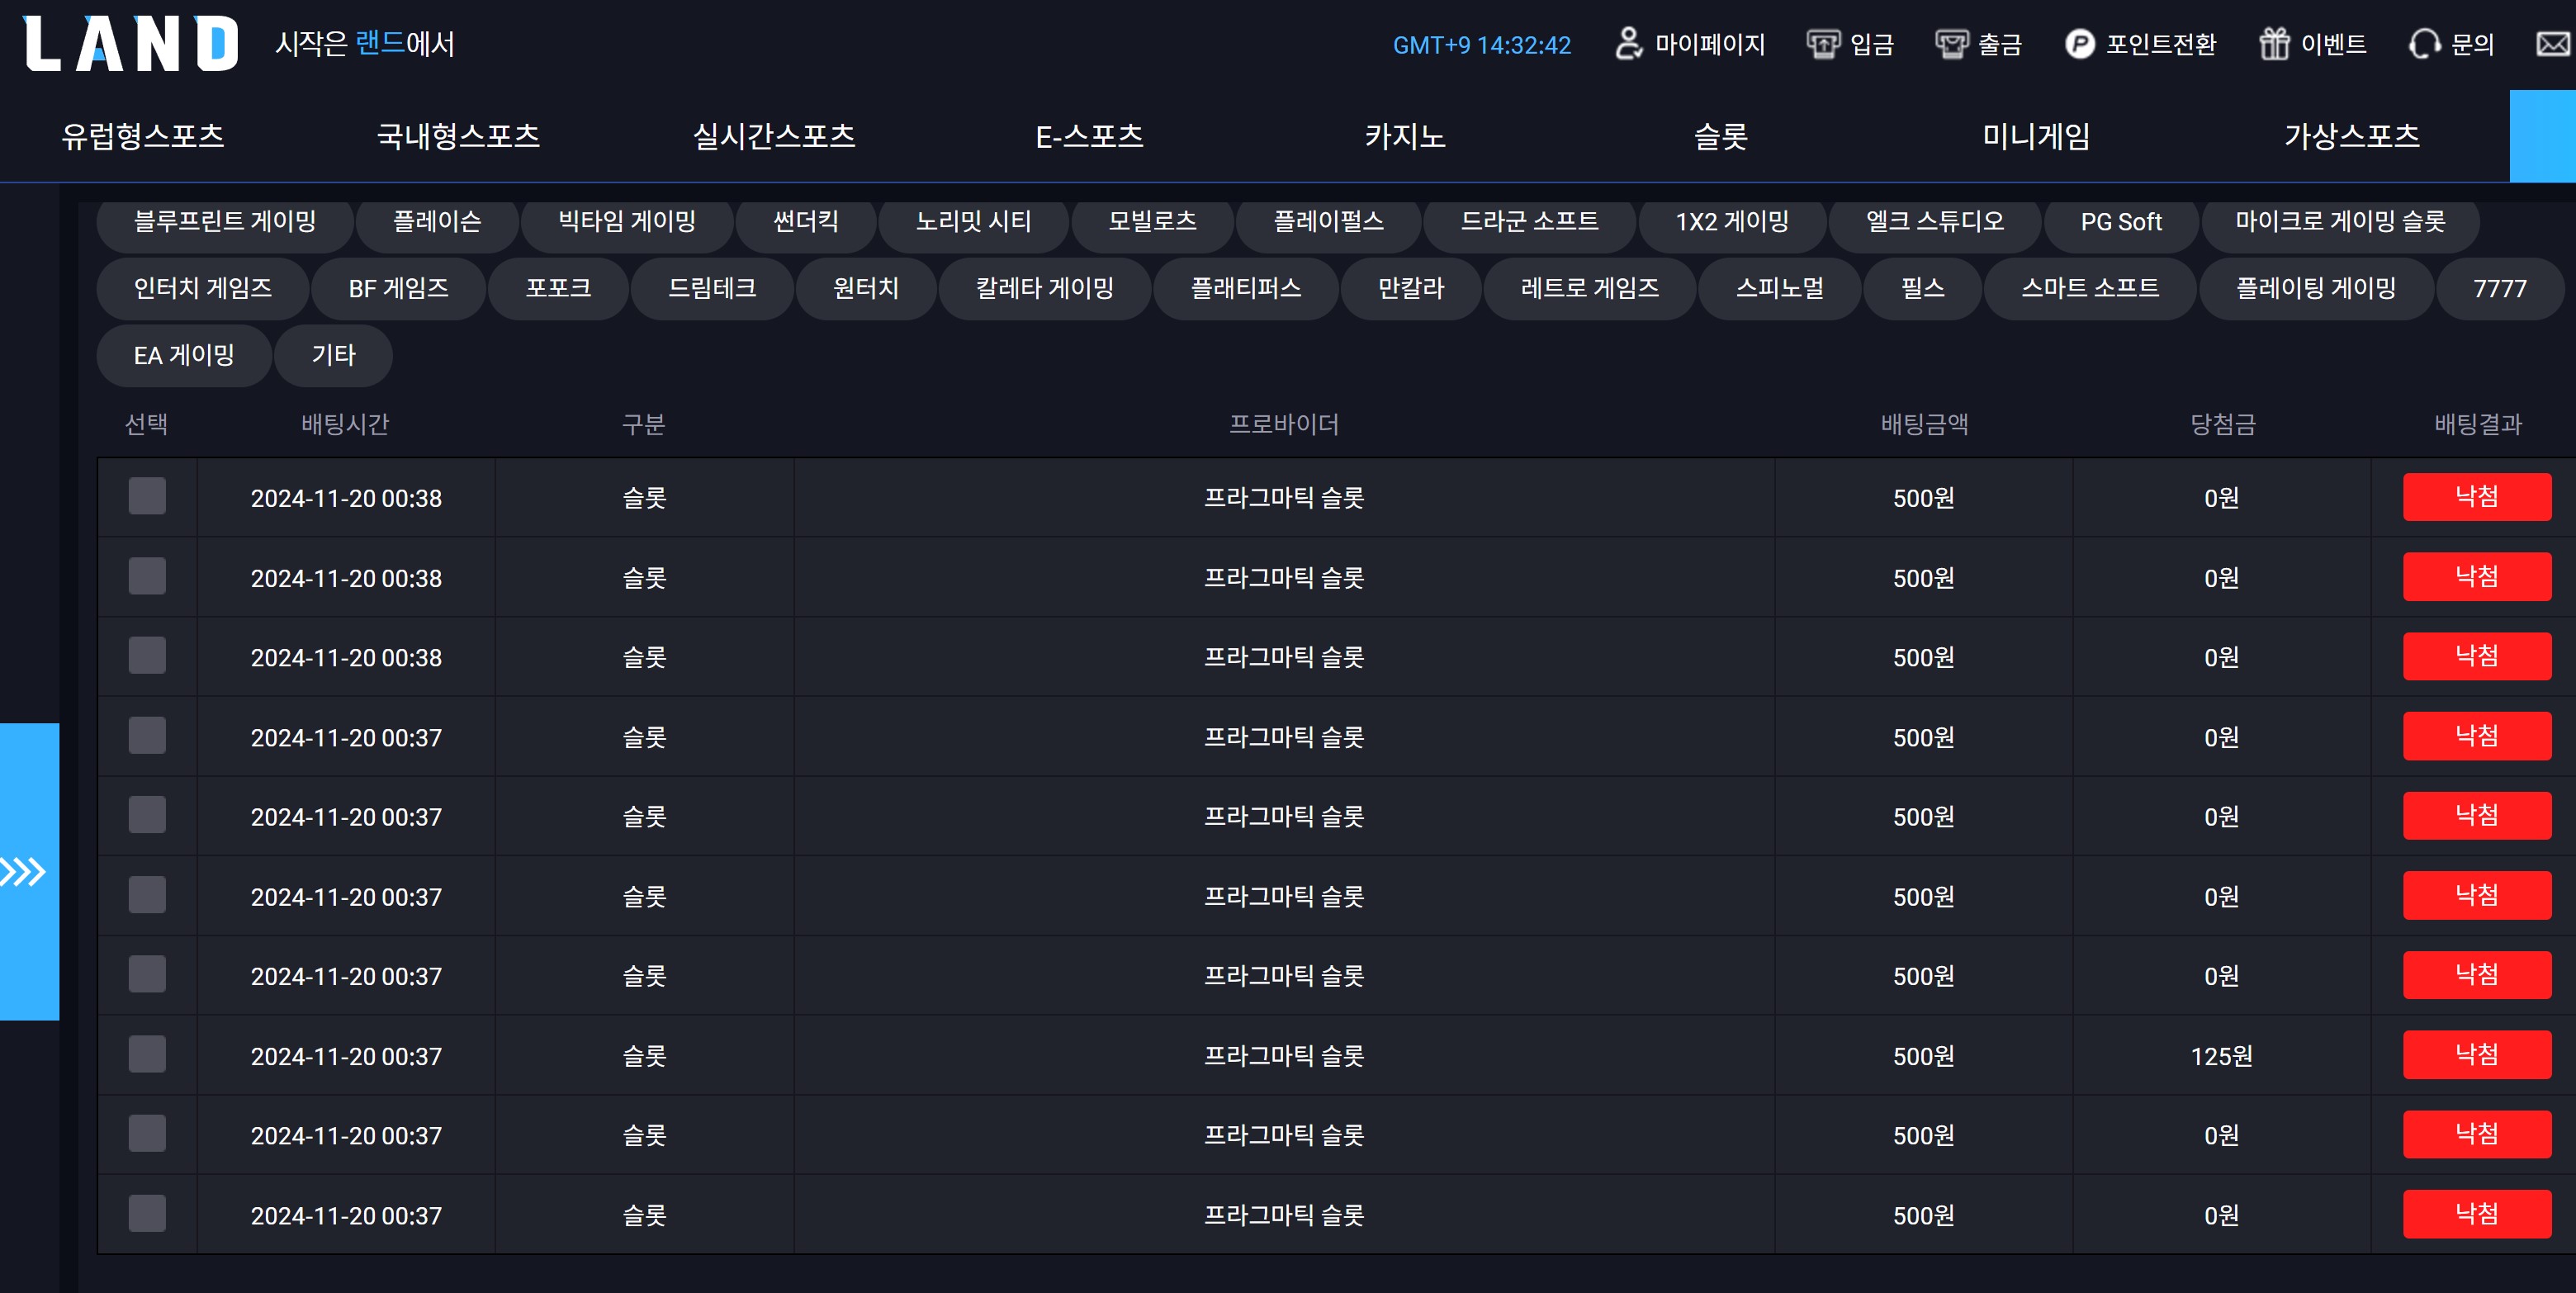Filter by 7777 provider

[x=2500, y=289]
